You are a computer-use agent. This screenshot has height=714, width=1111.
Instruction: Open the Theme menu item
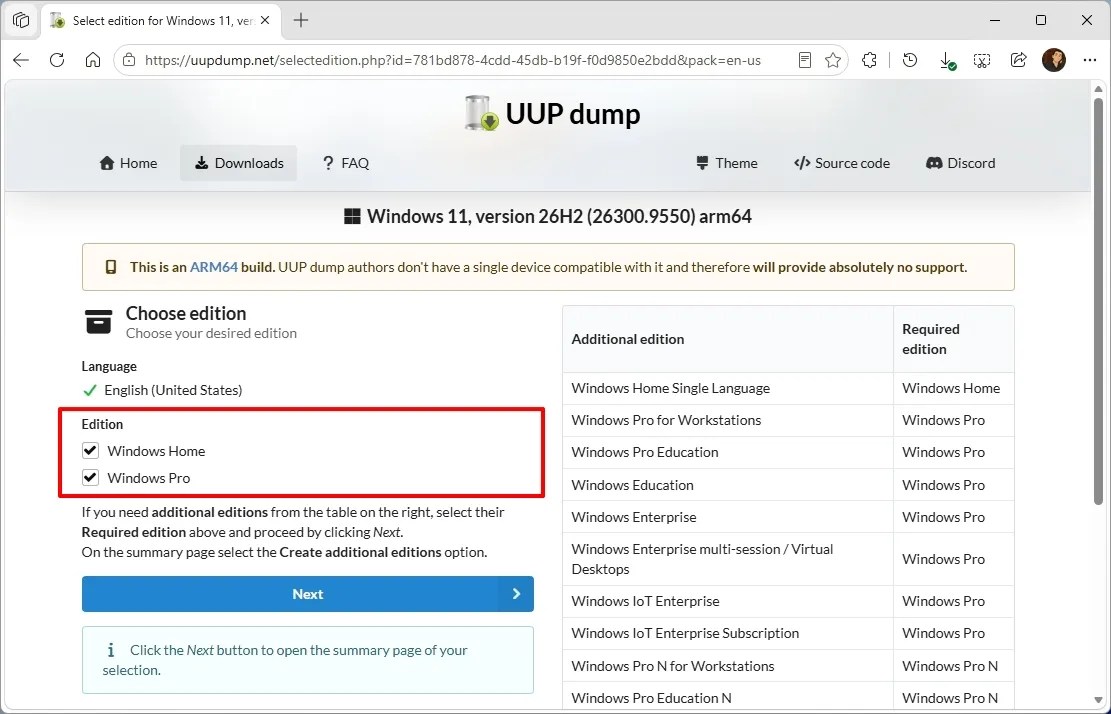tap(726, 163)
